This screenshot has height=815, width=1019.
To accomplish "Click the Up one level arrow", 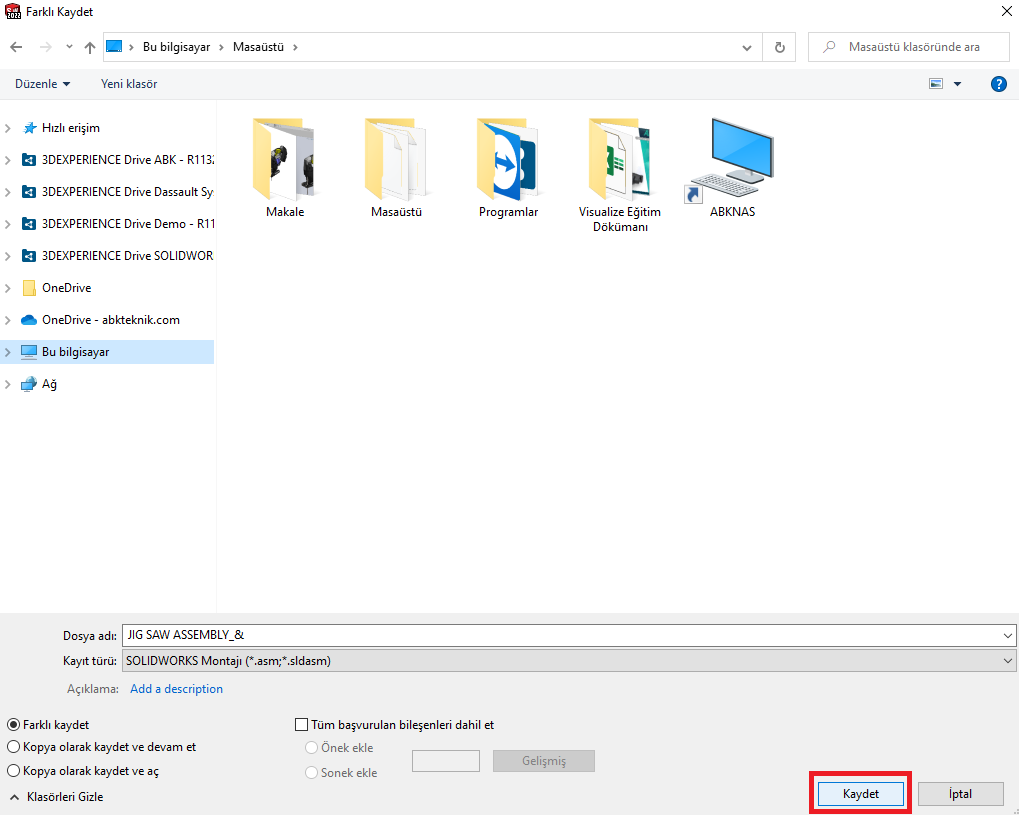I will 91,47.
